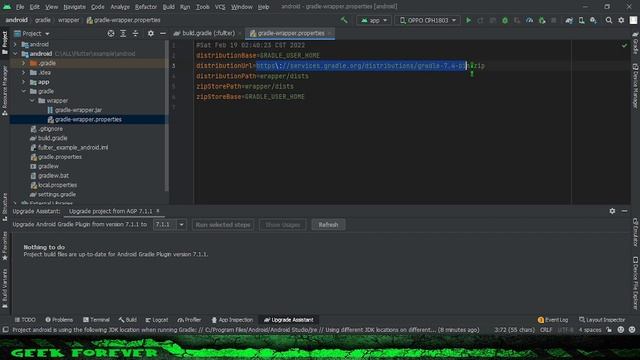Open the Refactor menu
Screen dimensions: 640x360
point(146,7)
